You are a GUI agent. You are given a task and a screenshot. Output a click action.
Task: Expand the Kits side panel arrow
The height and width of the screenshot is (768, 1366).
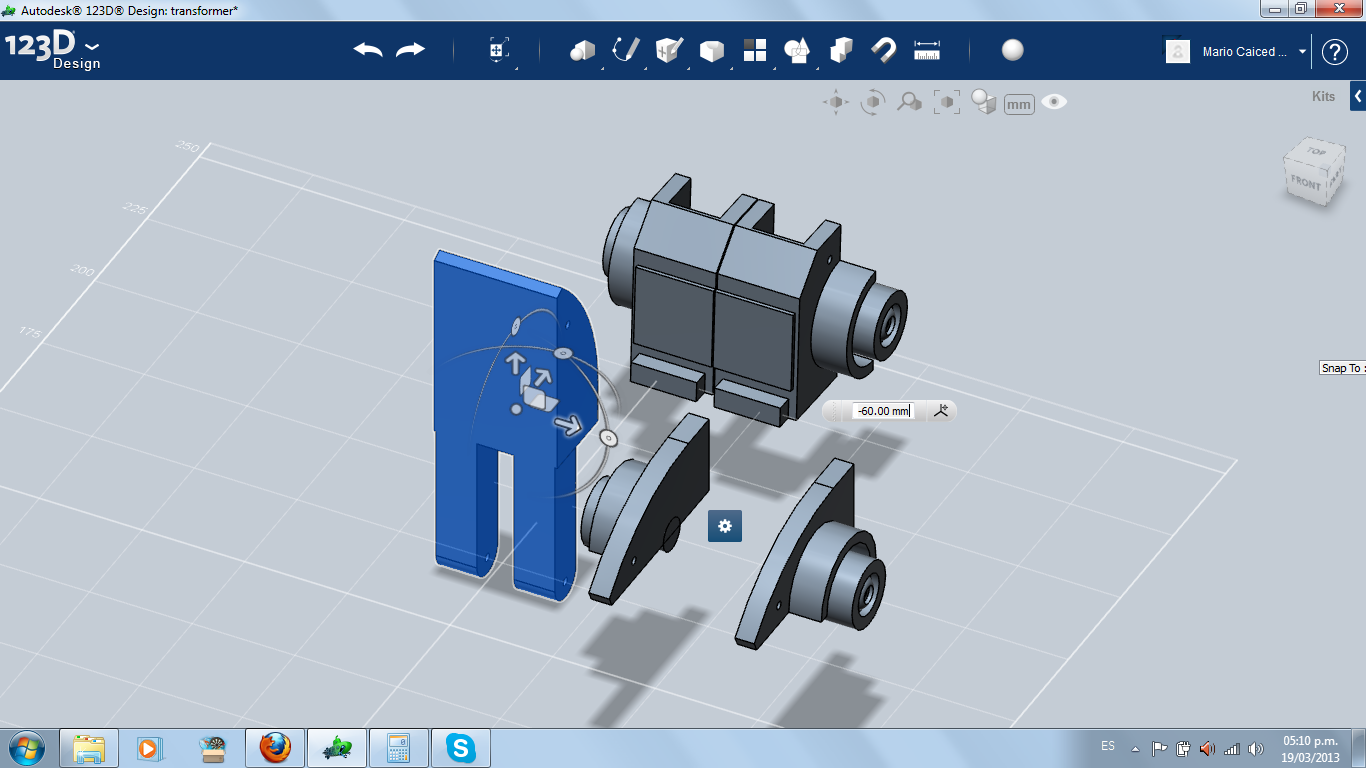pos(1358,96)
